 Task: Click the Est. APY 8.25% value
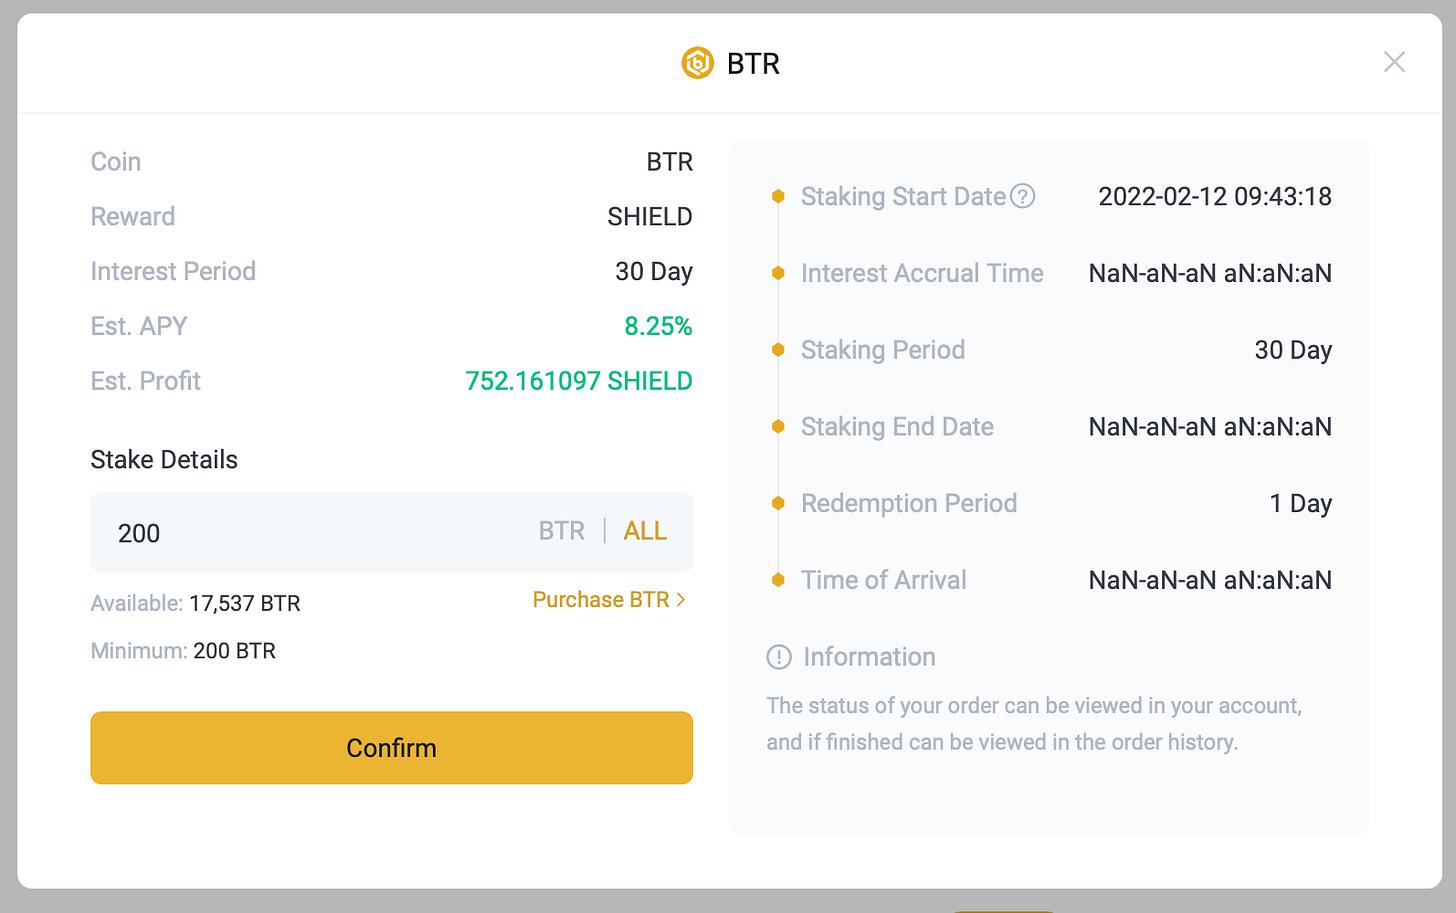[658, 326]
